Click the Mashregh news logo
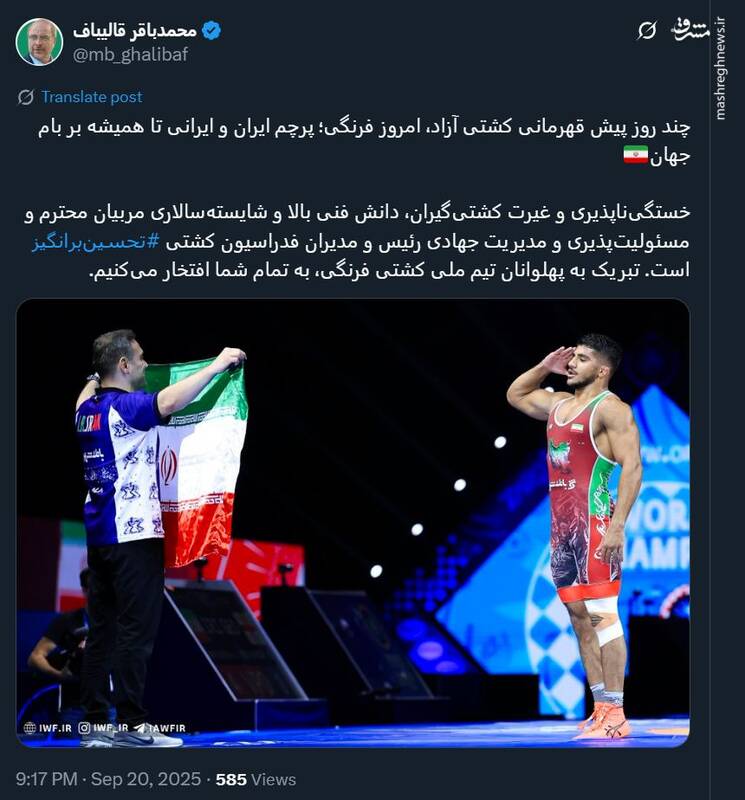Screen dimensions: 745x800 point(689,30)
